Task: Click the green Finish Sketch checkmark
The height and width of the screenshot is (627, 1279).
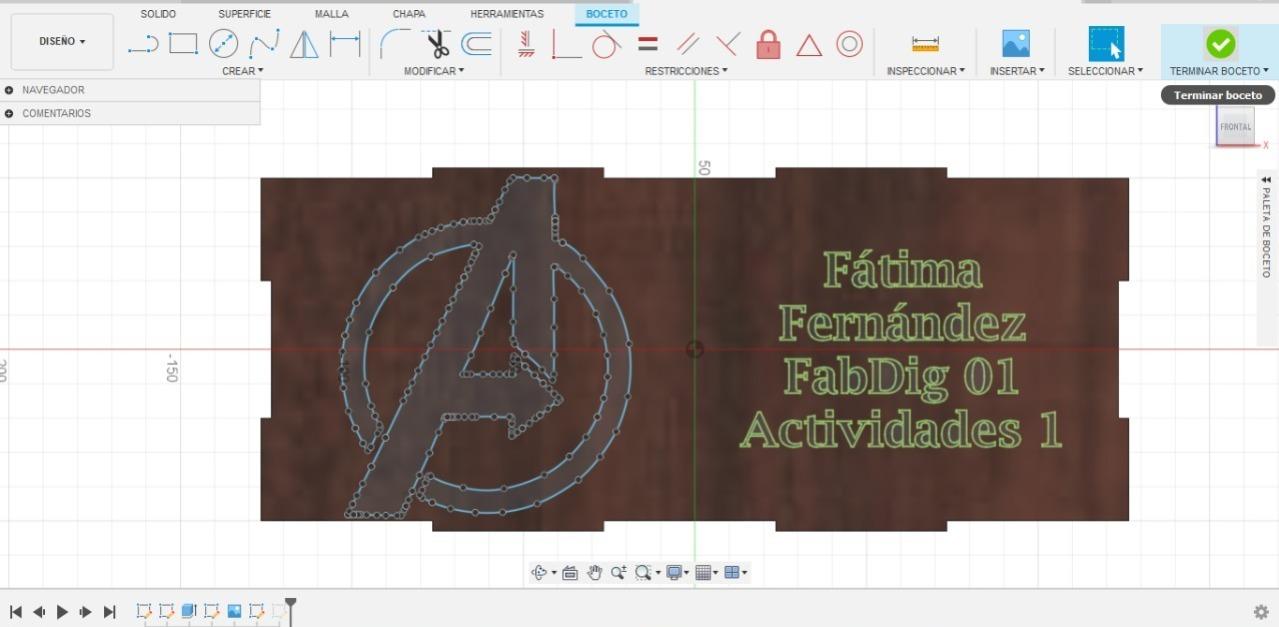Action: [1220, 44]
